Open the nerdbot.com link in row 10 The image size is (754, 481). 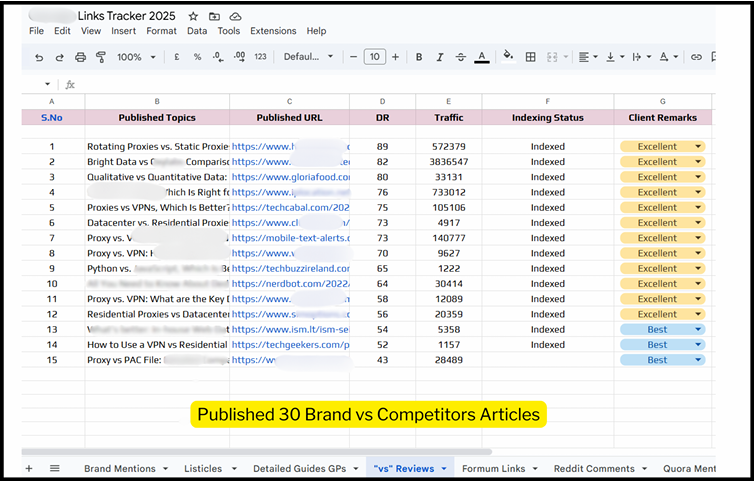click(291, 284)
